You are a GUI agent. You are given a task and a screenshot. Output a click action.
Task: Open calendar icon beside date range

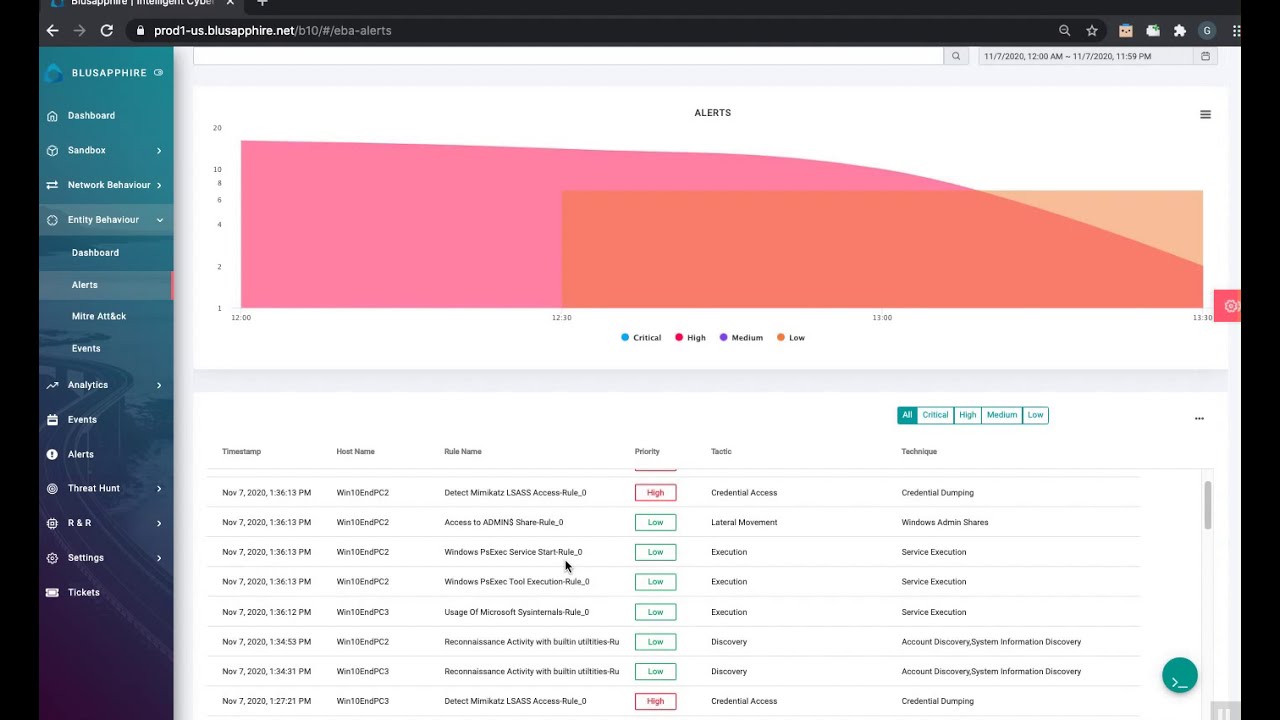tap(1206, 57)
